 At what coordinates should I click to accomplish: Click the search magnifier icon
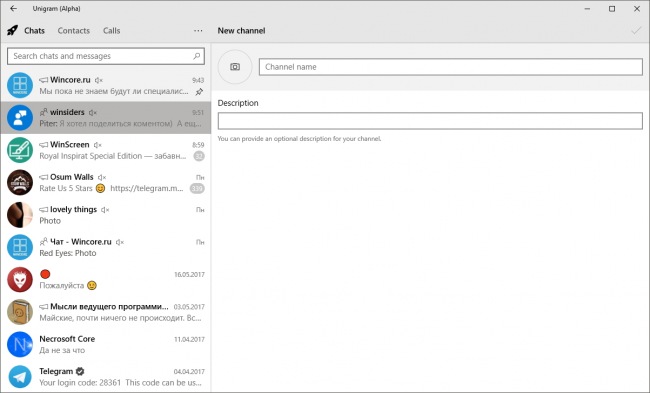196,56
